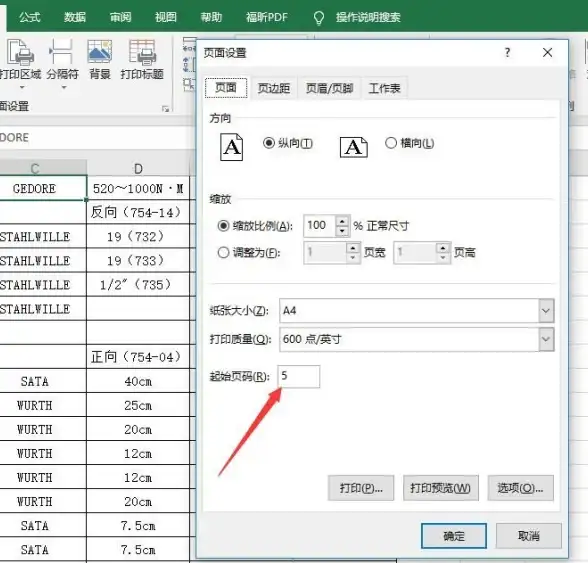This screenshot has width=588, height=563.
Task: Increase the 页宽 pages wide spinner
Action: click(x=353, y=248)
